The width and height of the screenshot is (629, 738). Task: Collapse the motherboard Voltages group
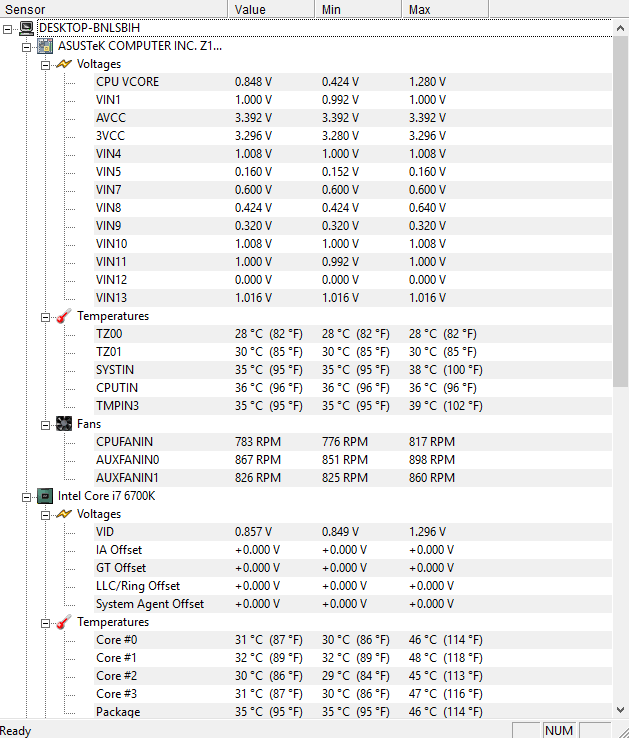45,65
